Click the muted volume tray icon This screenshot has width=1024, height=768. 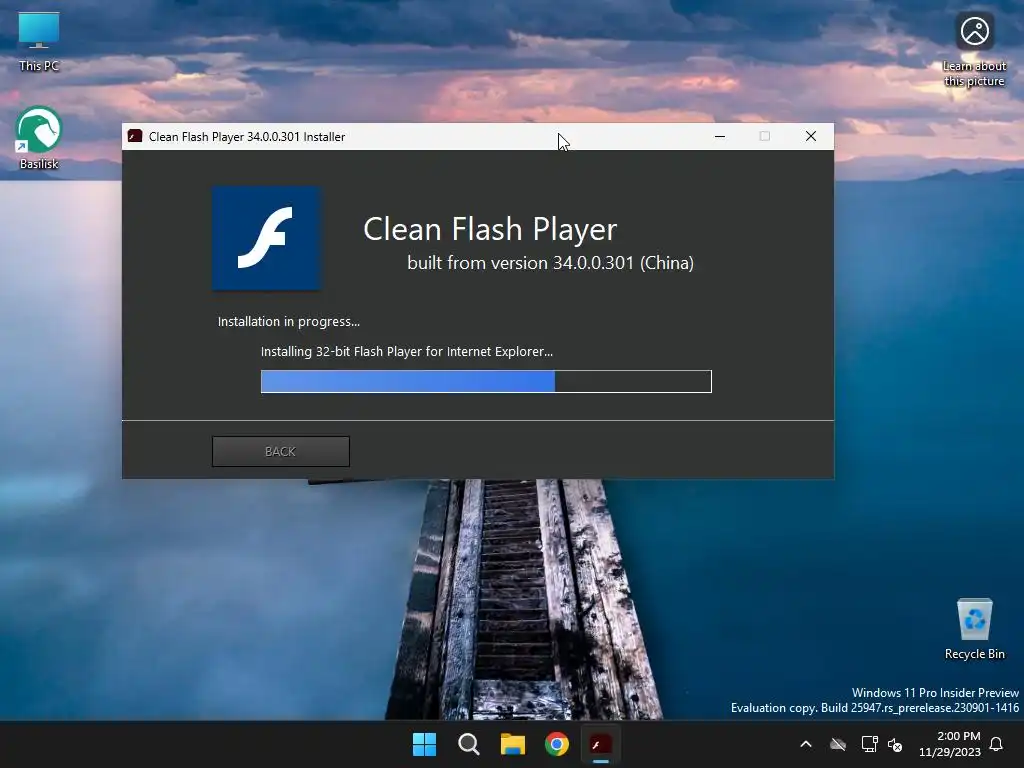click(895, 744)
